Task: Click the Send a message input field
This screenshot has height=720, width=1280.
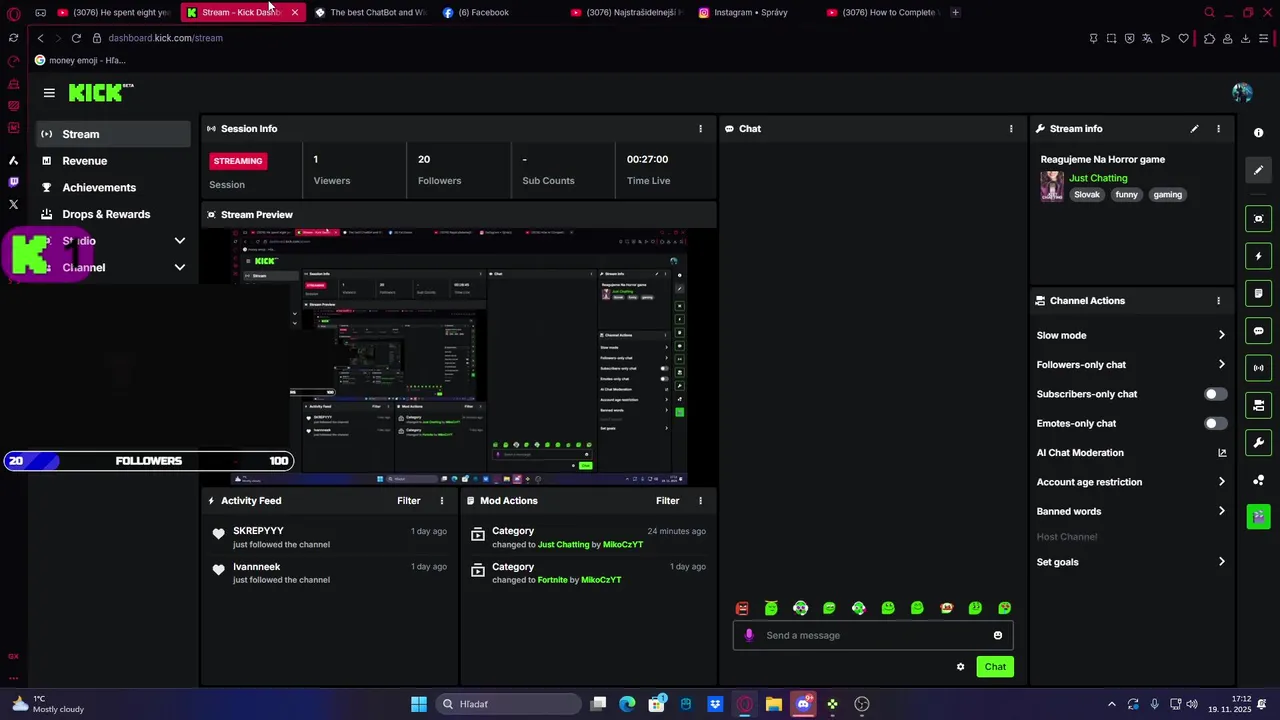Action: point(872,636)
